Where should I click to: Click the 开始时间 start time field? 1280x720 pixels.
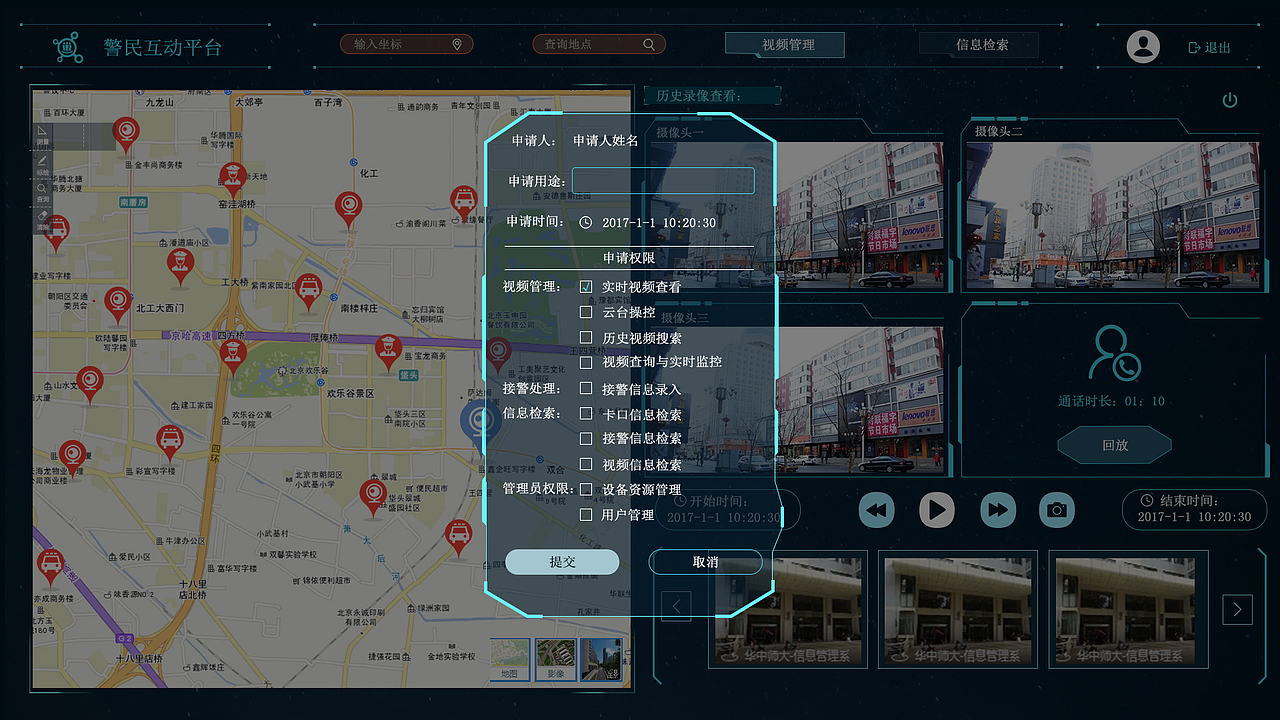click(728, 509)
